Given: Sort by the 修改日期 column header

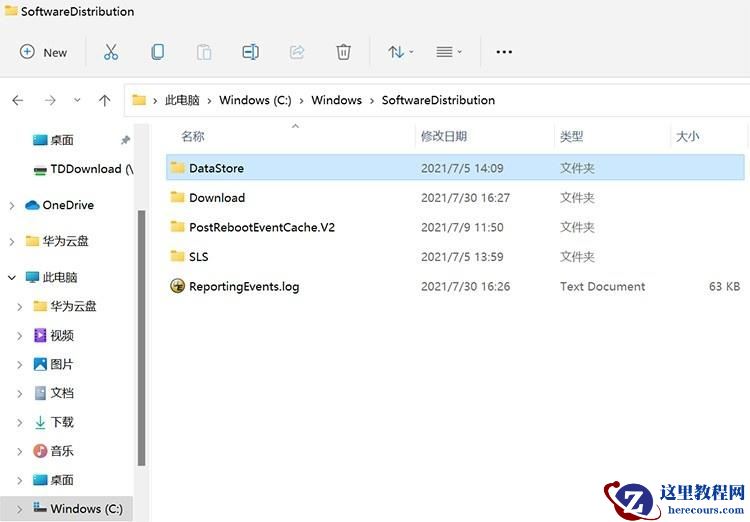Looking at the screenshot, I should click(x=443, y=136).
